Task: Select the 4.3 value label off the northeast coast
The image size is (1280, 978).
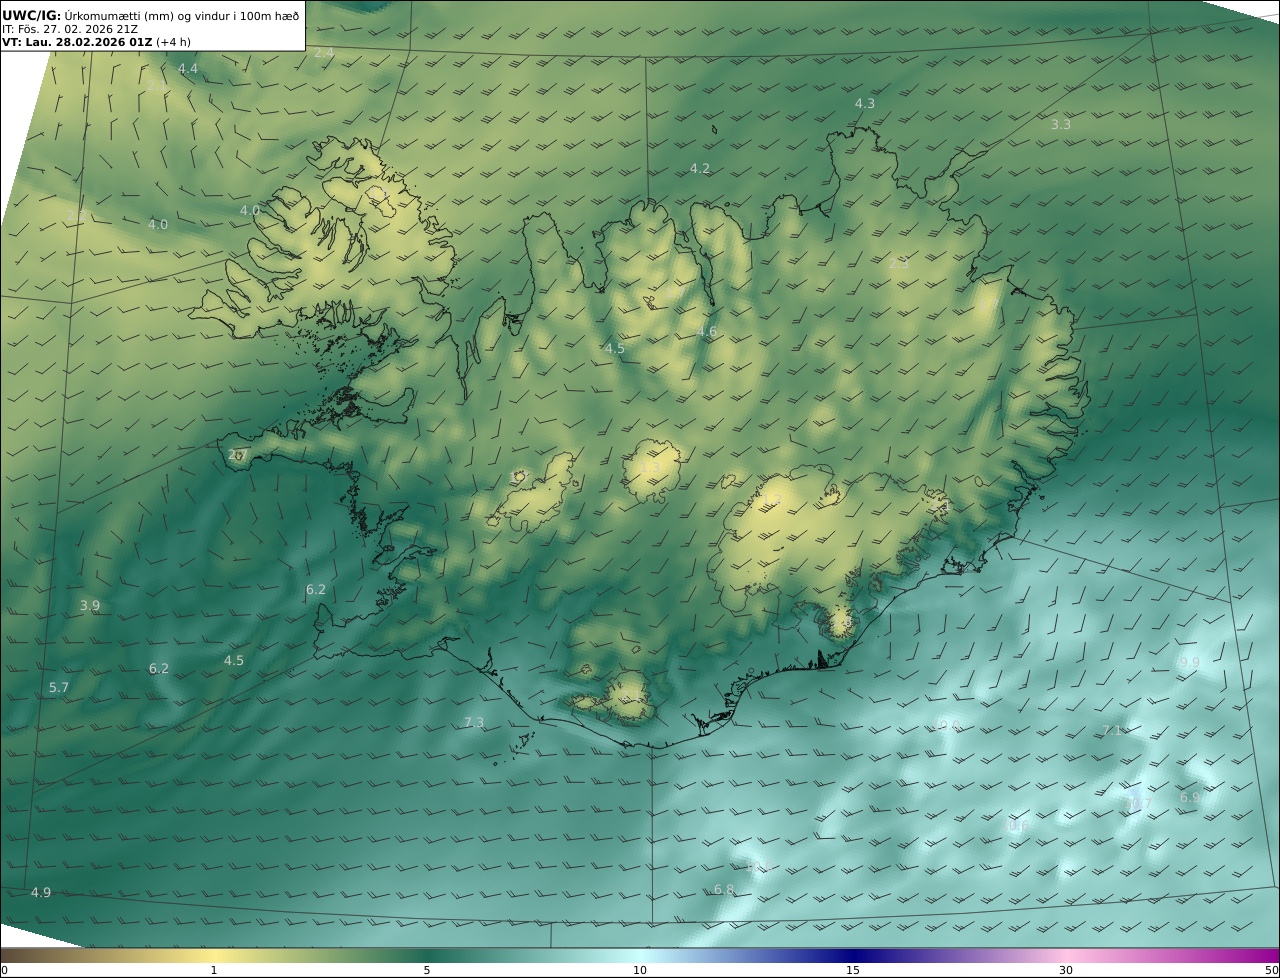Action: click(x=865, y=104)
